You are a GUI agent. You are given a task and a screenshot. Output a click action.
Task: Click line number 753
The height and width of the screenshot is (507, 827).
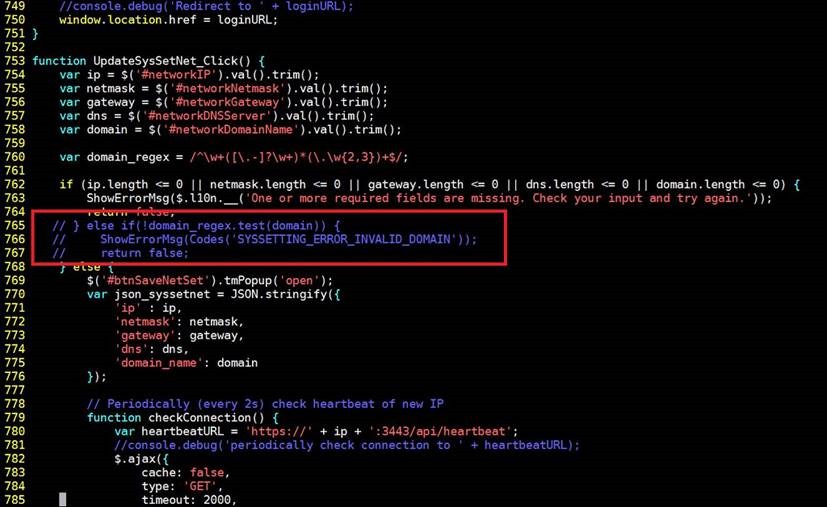point(15,61)
